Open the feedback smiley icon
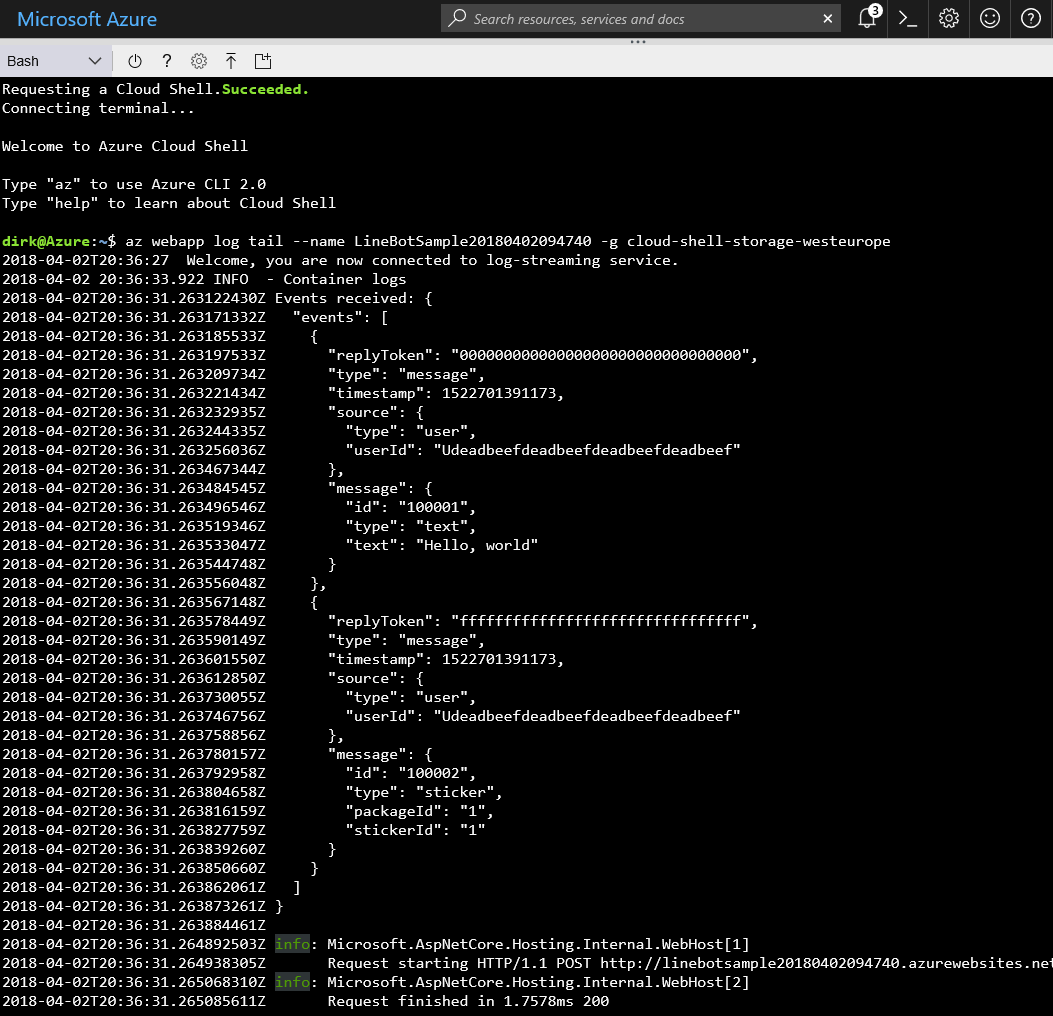This screenshot has width=1053, height=1016. click(x=990, y=18)
